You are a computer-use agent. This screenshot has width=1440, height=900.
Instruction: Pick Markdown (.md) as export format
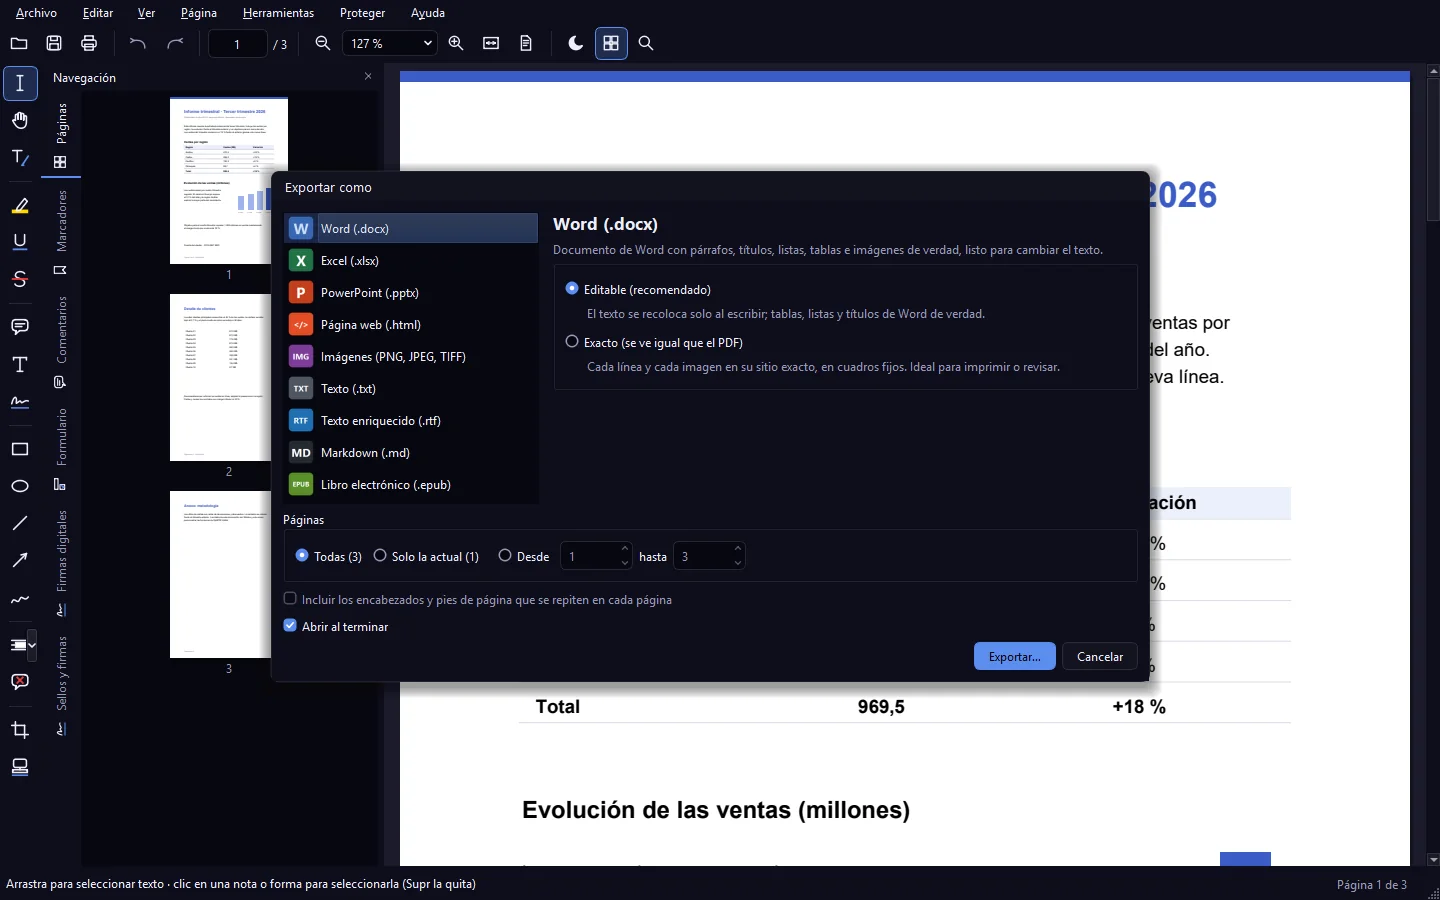tap(411, 452)
